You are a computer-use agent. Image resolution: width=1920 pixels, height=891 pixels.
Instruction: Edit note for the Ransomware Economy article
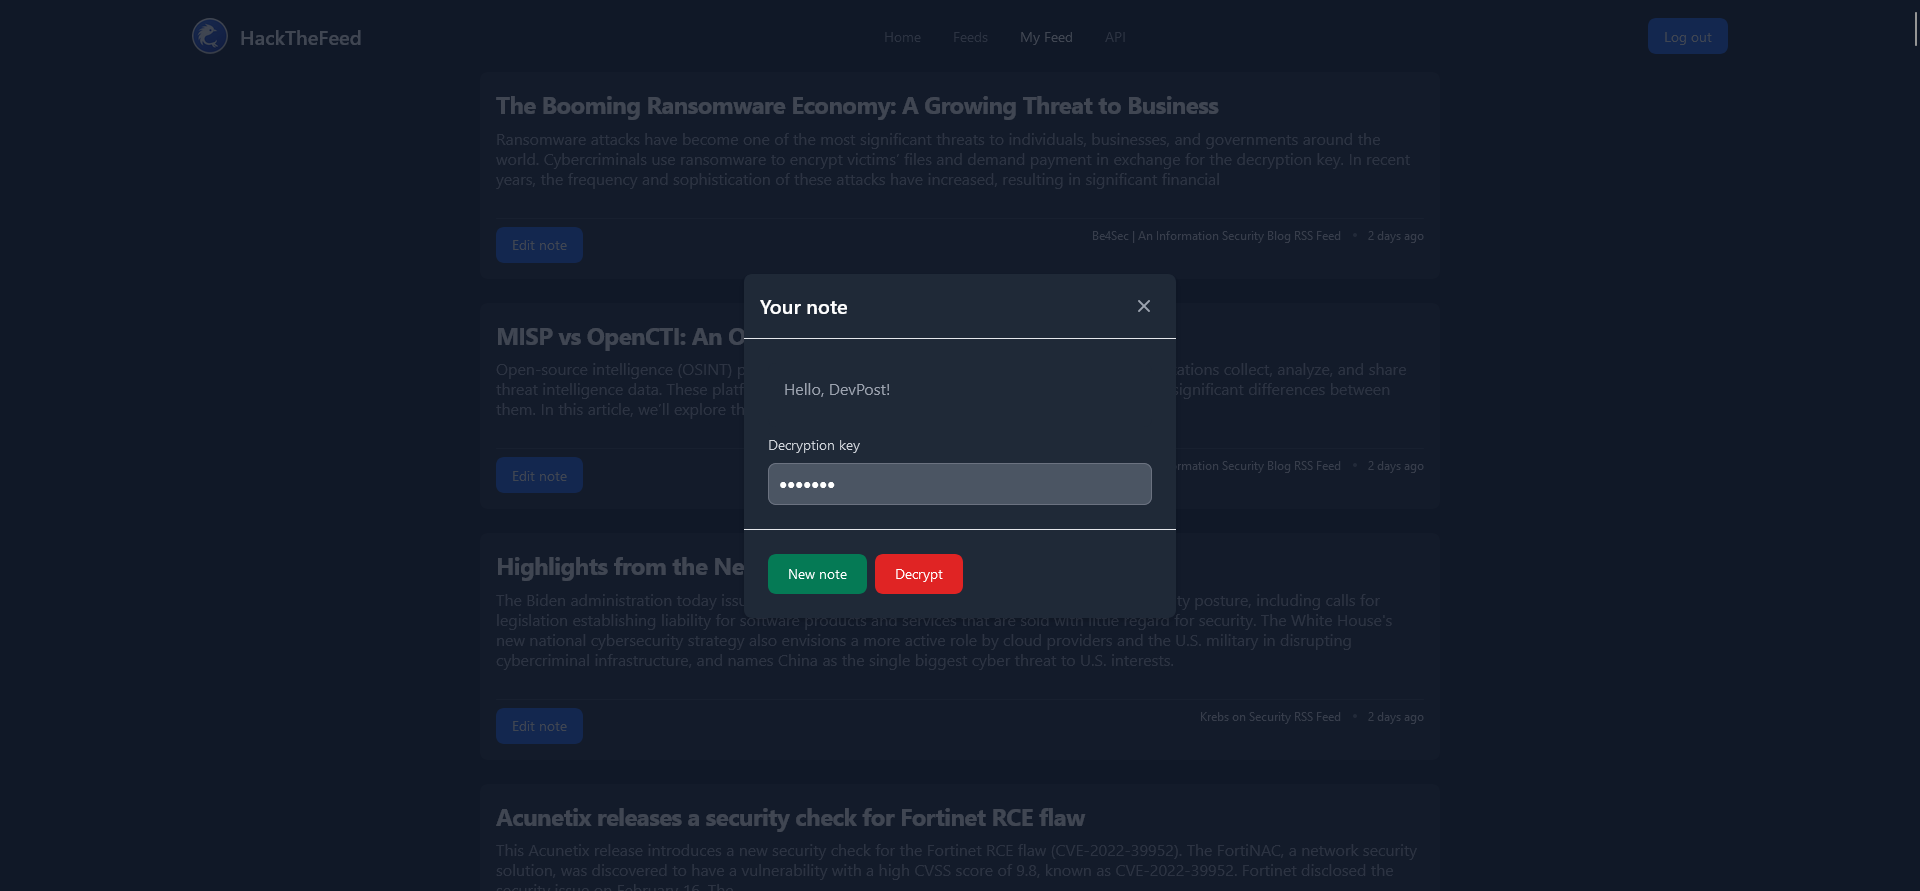pos(539,245)
